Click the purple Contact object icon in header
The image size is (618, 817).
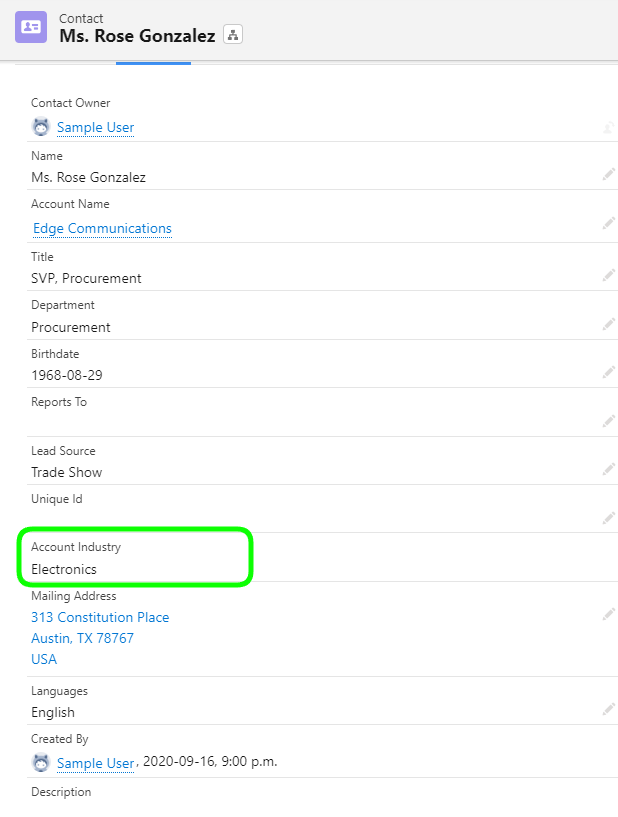tap(33, 27)
